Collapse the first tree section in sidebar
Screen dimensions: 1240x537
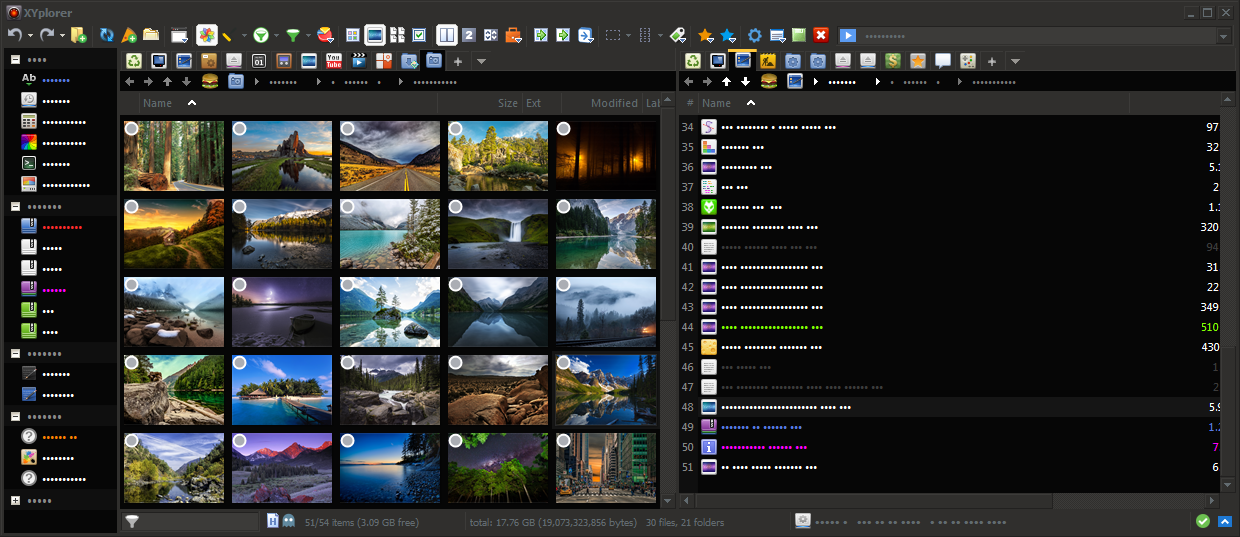coord(16,59)
